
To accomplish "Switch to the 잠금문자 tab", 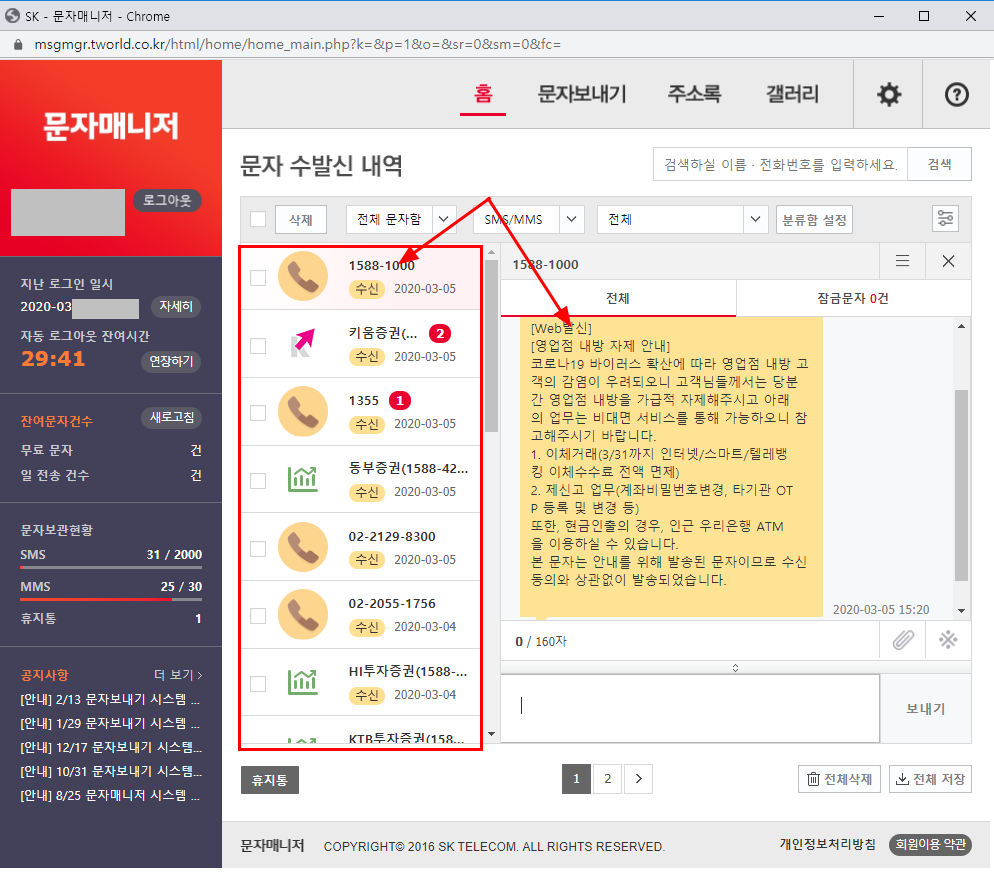I will click(853, 298).
